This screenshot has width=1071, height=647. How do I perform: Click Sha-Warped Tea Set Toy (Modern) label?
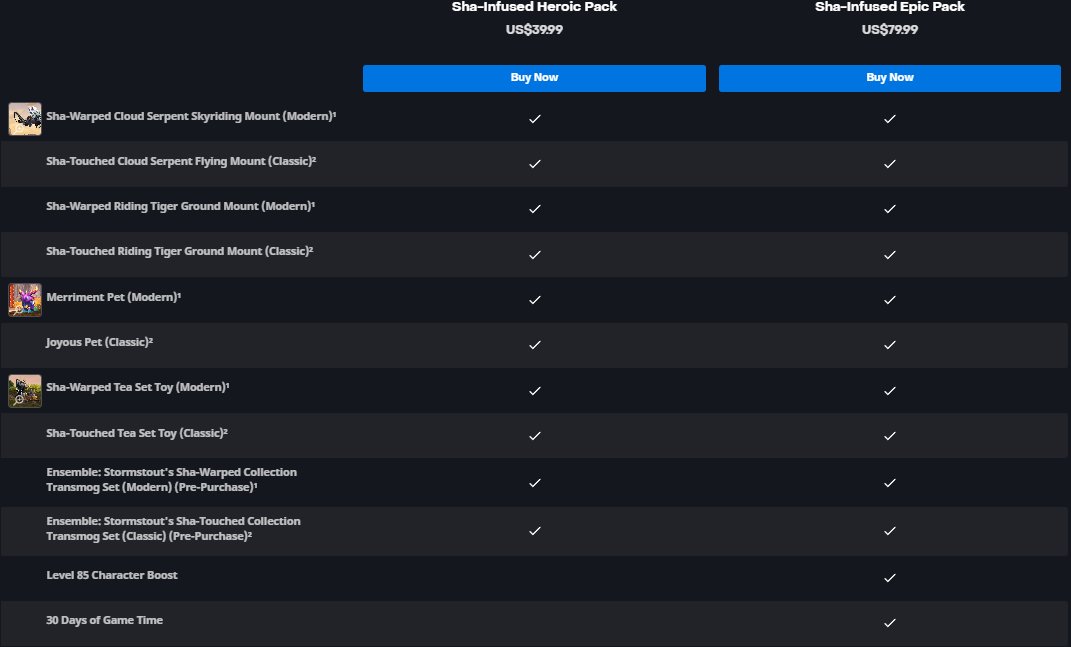click(137, 387)
